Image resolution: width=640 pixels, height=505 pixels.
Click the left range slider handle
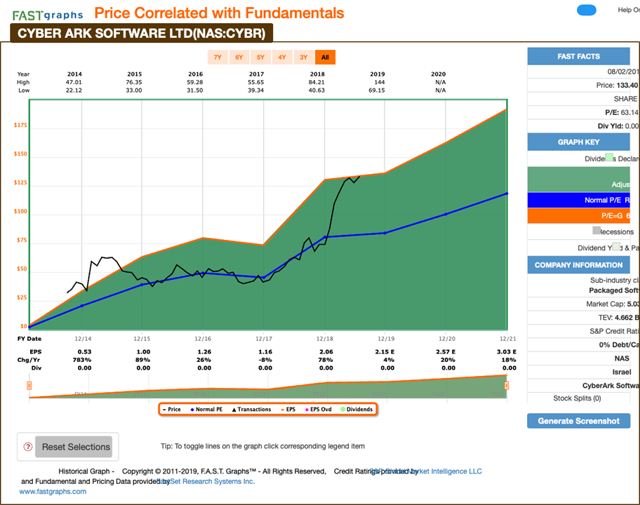29,385
